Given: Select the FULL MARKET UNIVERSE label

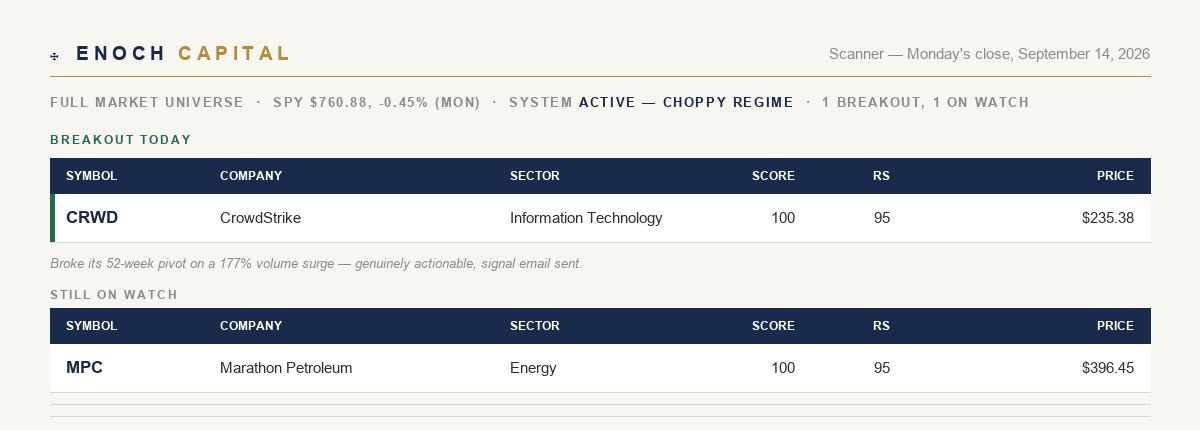Looking at the screenshot, I should tap(147, 103).
